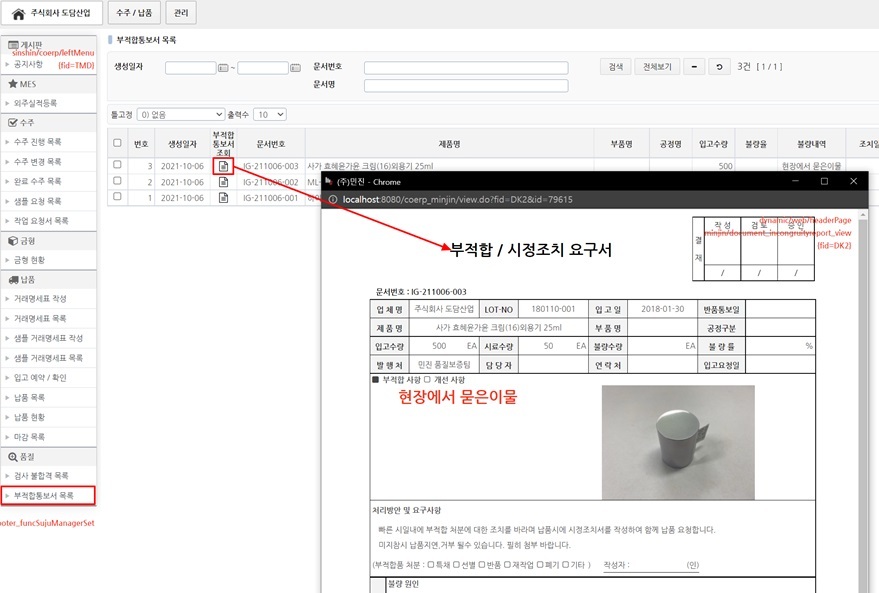Open 수주 진행 목록 in the sidebar
Viewport: 879px width, 593px height.
[x=38, y=142]
